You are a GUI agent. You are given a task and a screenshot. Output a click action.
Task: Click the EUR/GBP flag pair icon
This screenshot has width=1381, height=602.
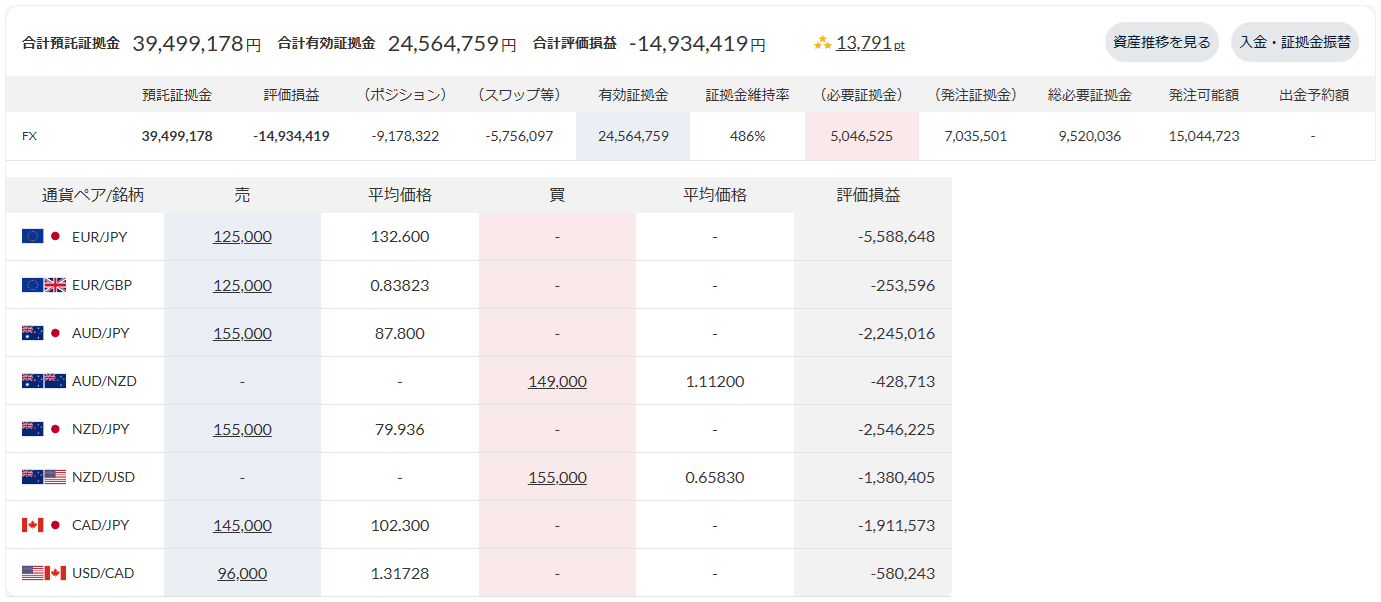(43, 285)
